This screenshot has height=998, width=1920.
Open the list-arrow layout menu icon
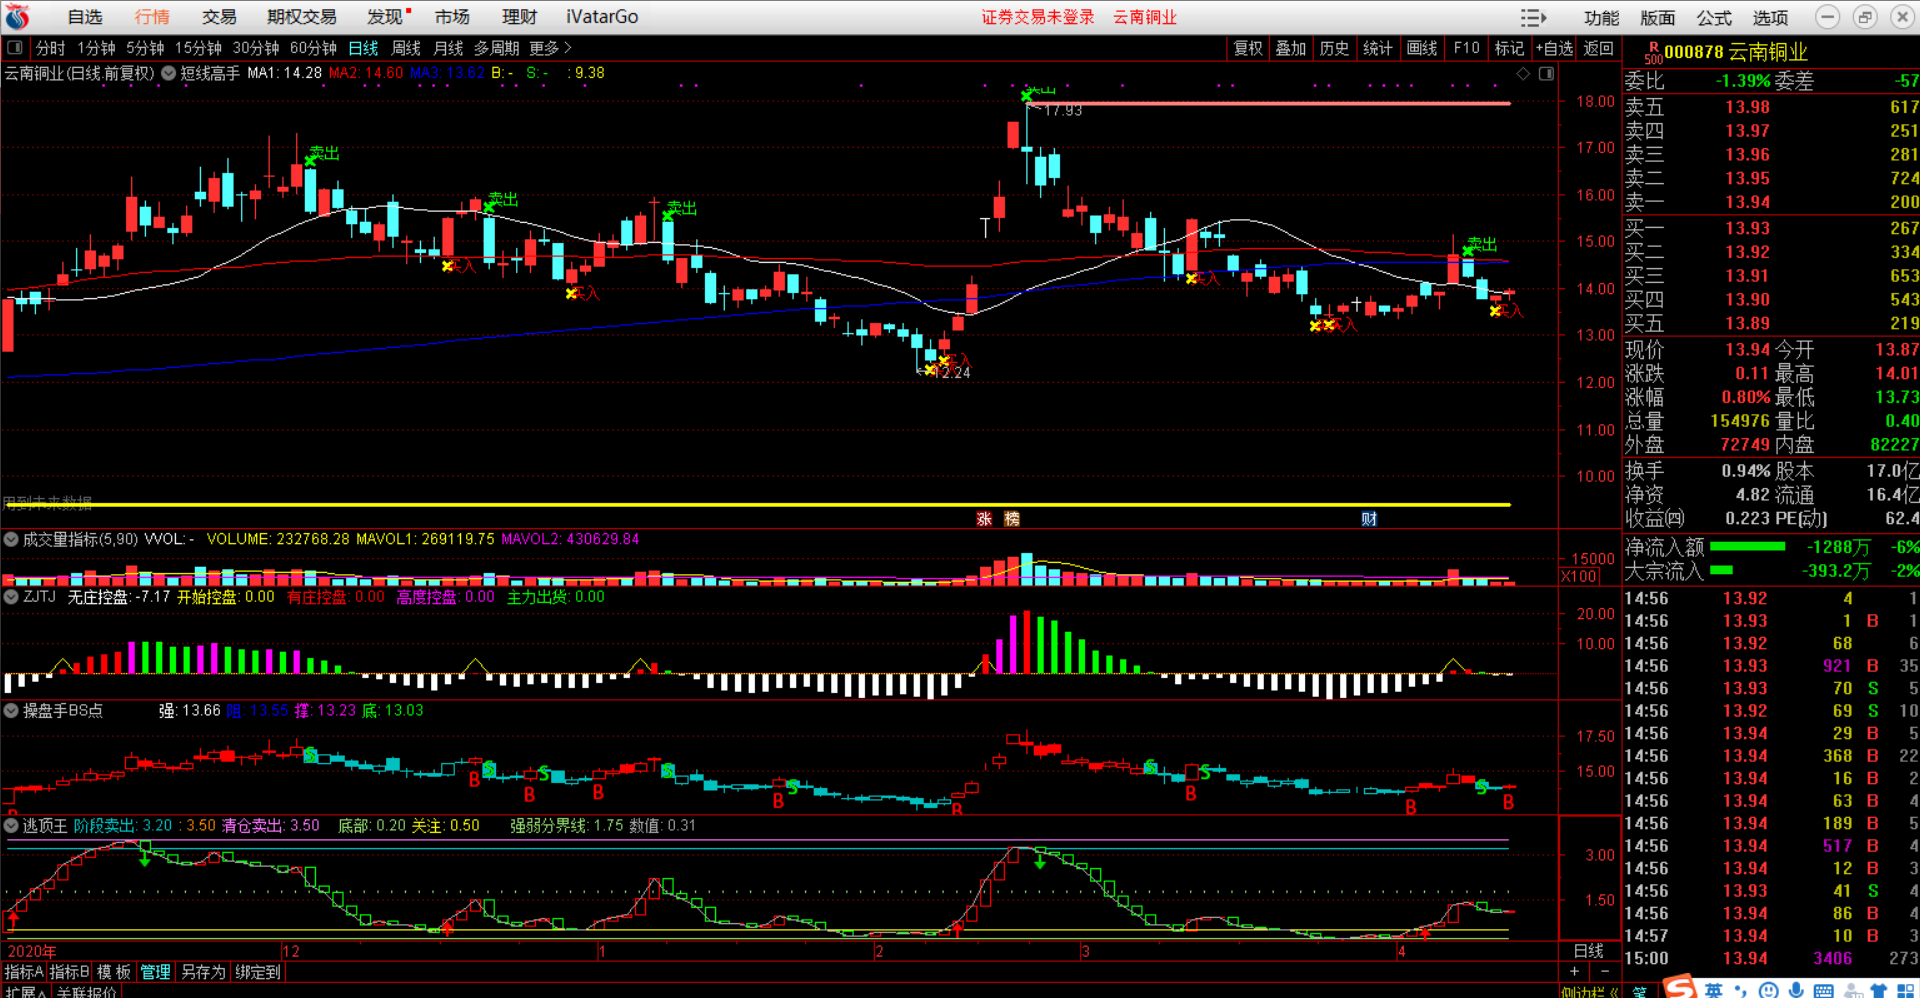tap(1533, 18)
